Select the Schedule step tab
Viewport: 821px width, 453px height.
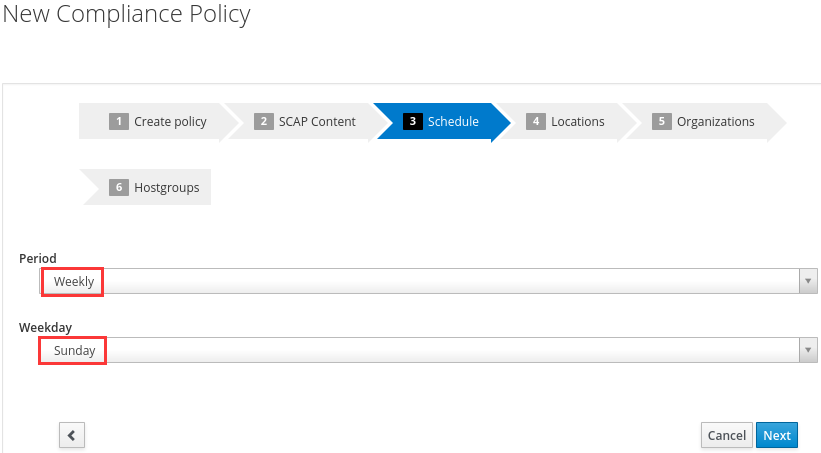[453, 122]
